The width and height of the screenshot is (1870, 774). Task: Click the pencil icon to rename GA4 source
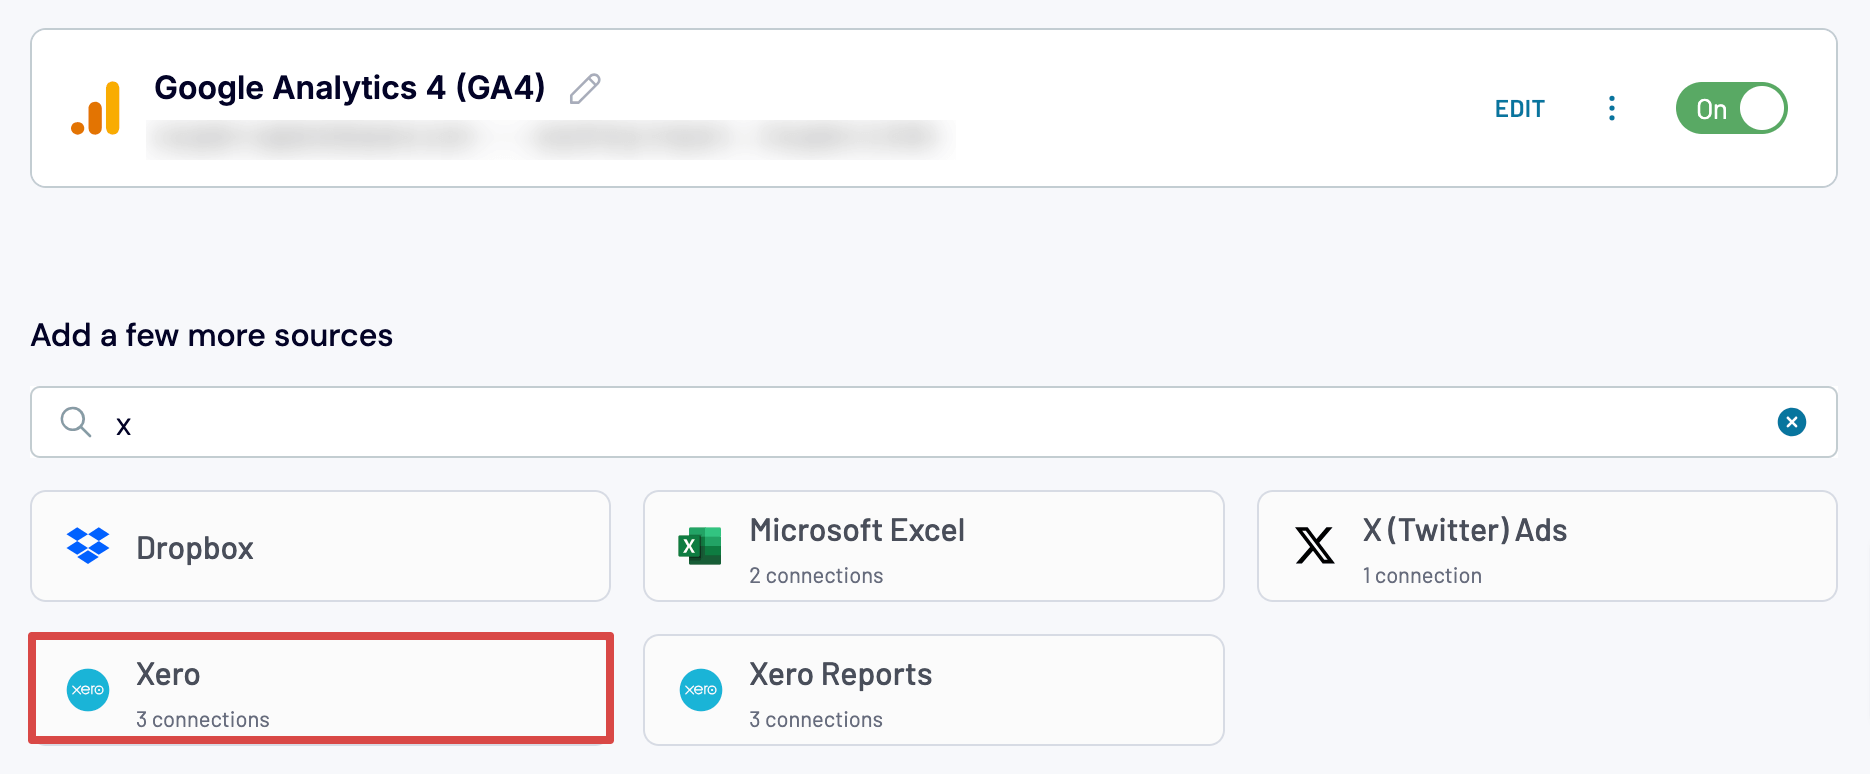[585, 89]
